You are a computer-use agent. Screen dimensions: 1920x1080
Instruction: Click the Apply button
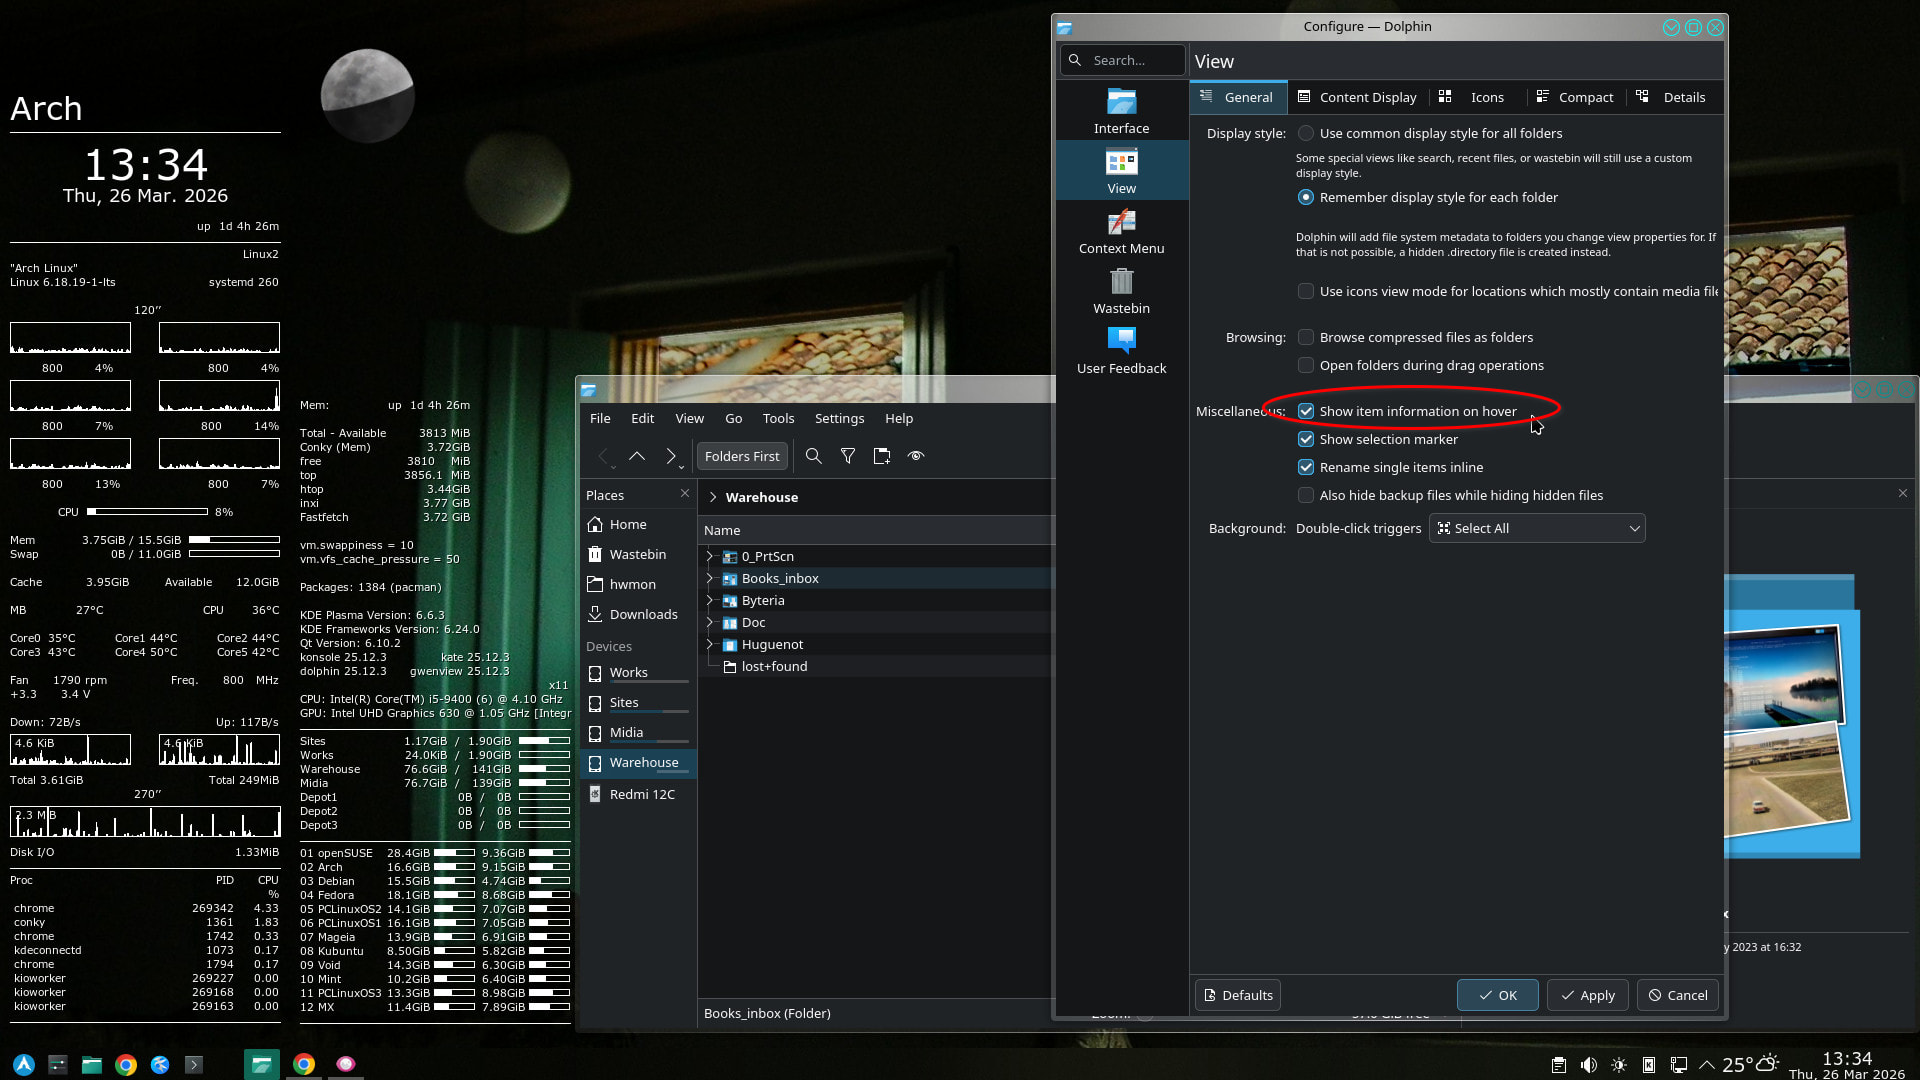[x=1587, y=995]
